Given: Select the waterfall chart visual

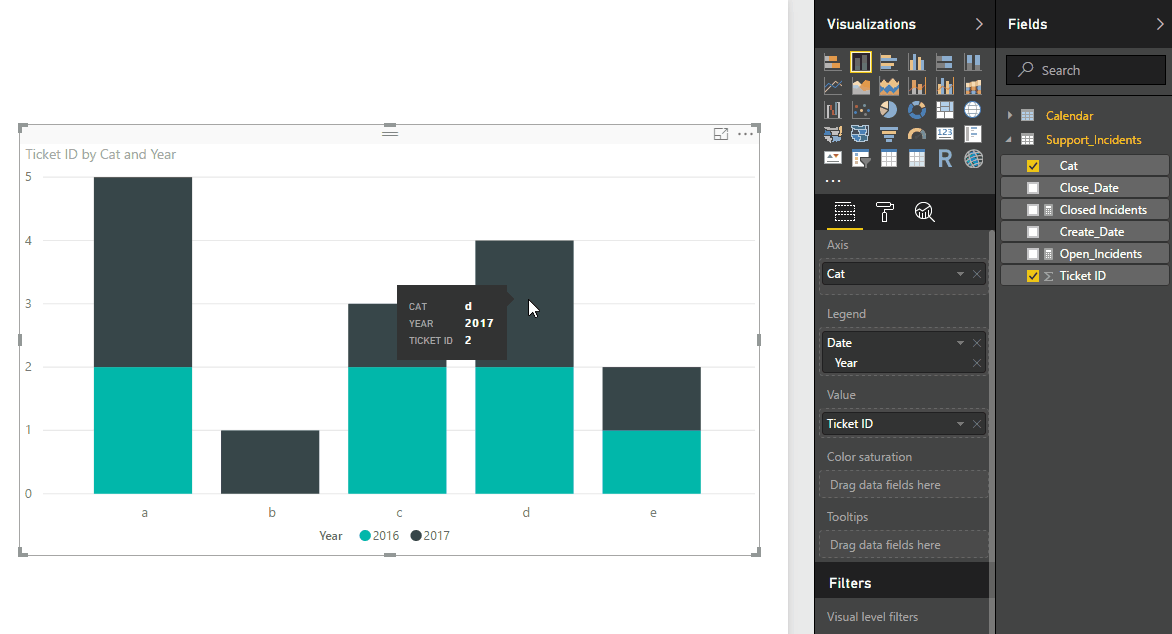Looking at the screenshot, I should [x=833, y=110].
